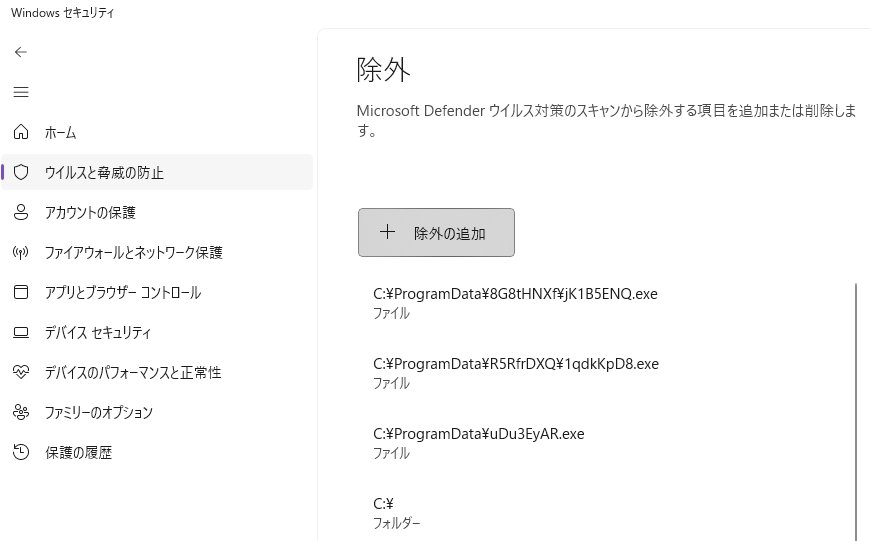
Task: Open 保護の履歴 from the sidebar
Action: click(78, 453)
